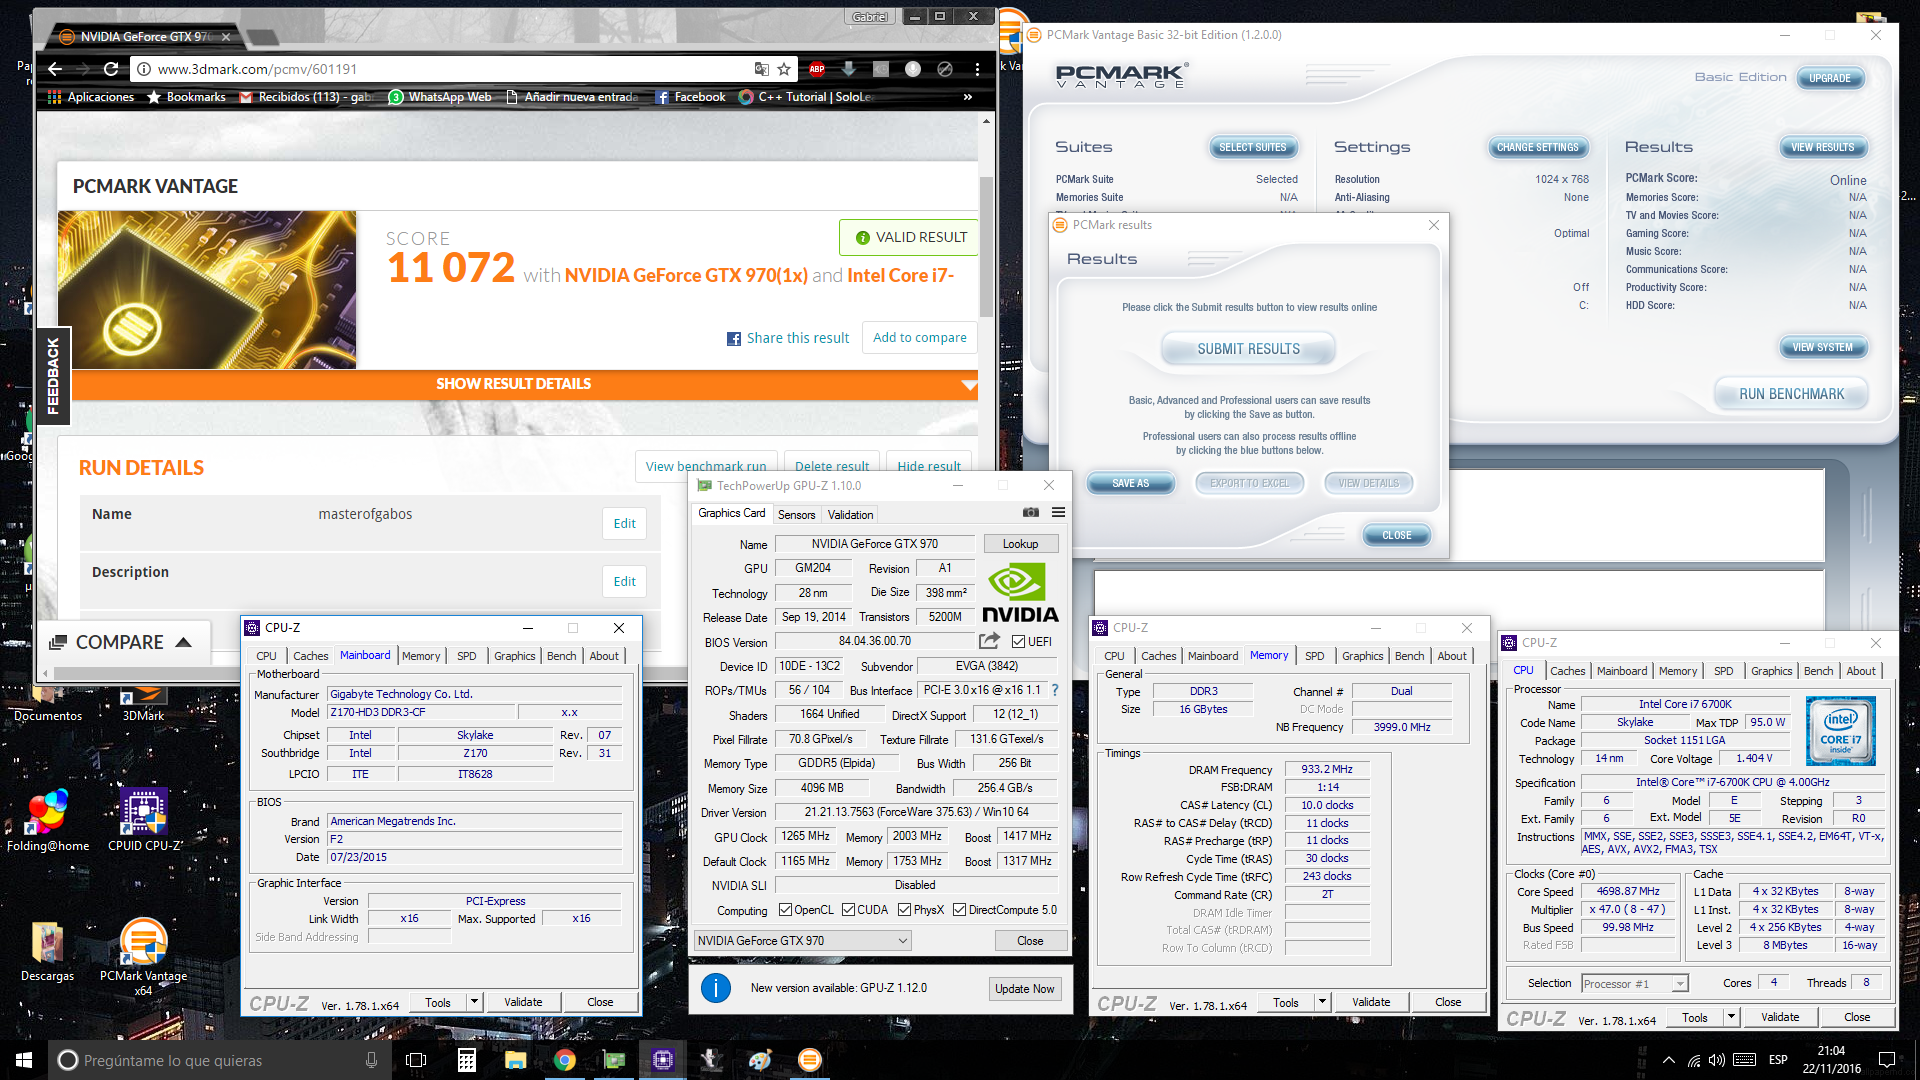The image size is (1920, 1080).
Task: Click the Lookup button in GPU-Z
Action: [1020, 544]
